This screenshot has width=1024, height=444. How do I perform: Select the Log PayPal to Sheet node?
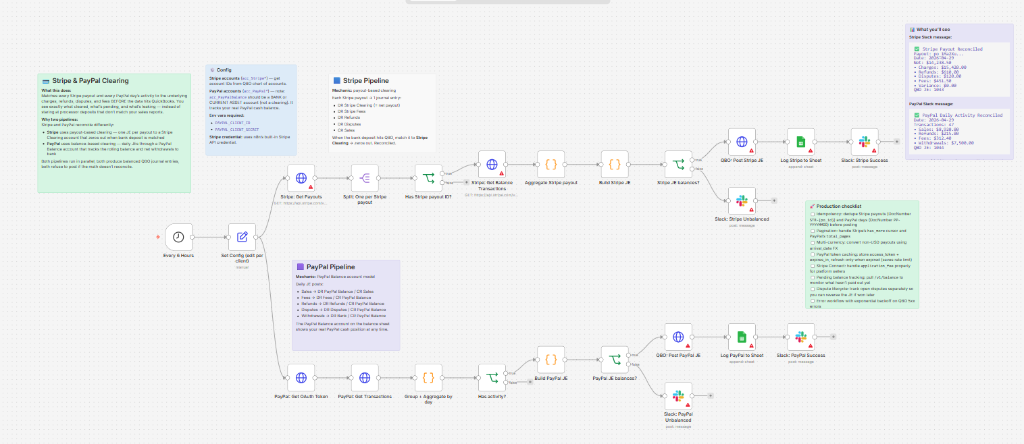pyautogui.click(x=741, y=337)
